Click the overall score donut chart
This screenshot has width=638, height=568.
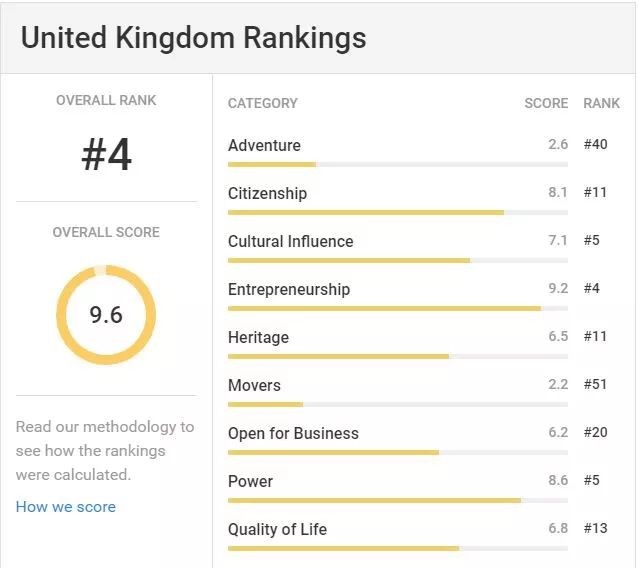pyautogui.click(x=106, y=315)
